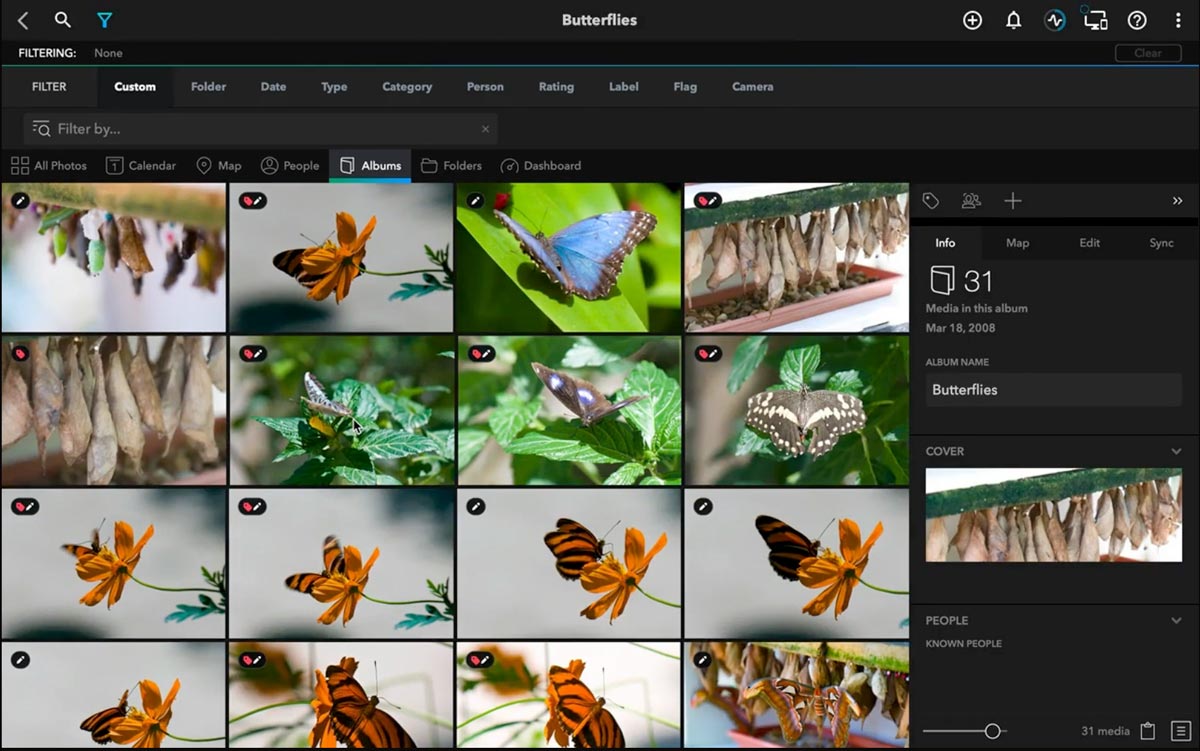Select the dark butterfly with blue spots photo
Viewport: 1200px width, 751px height.
coord(569,410)
